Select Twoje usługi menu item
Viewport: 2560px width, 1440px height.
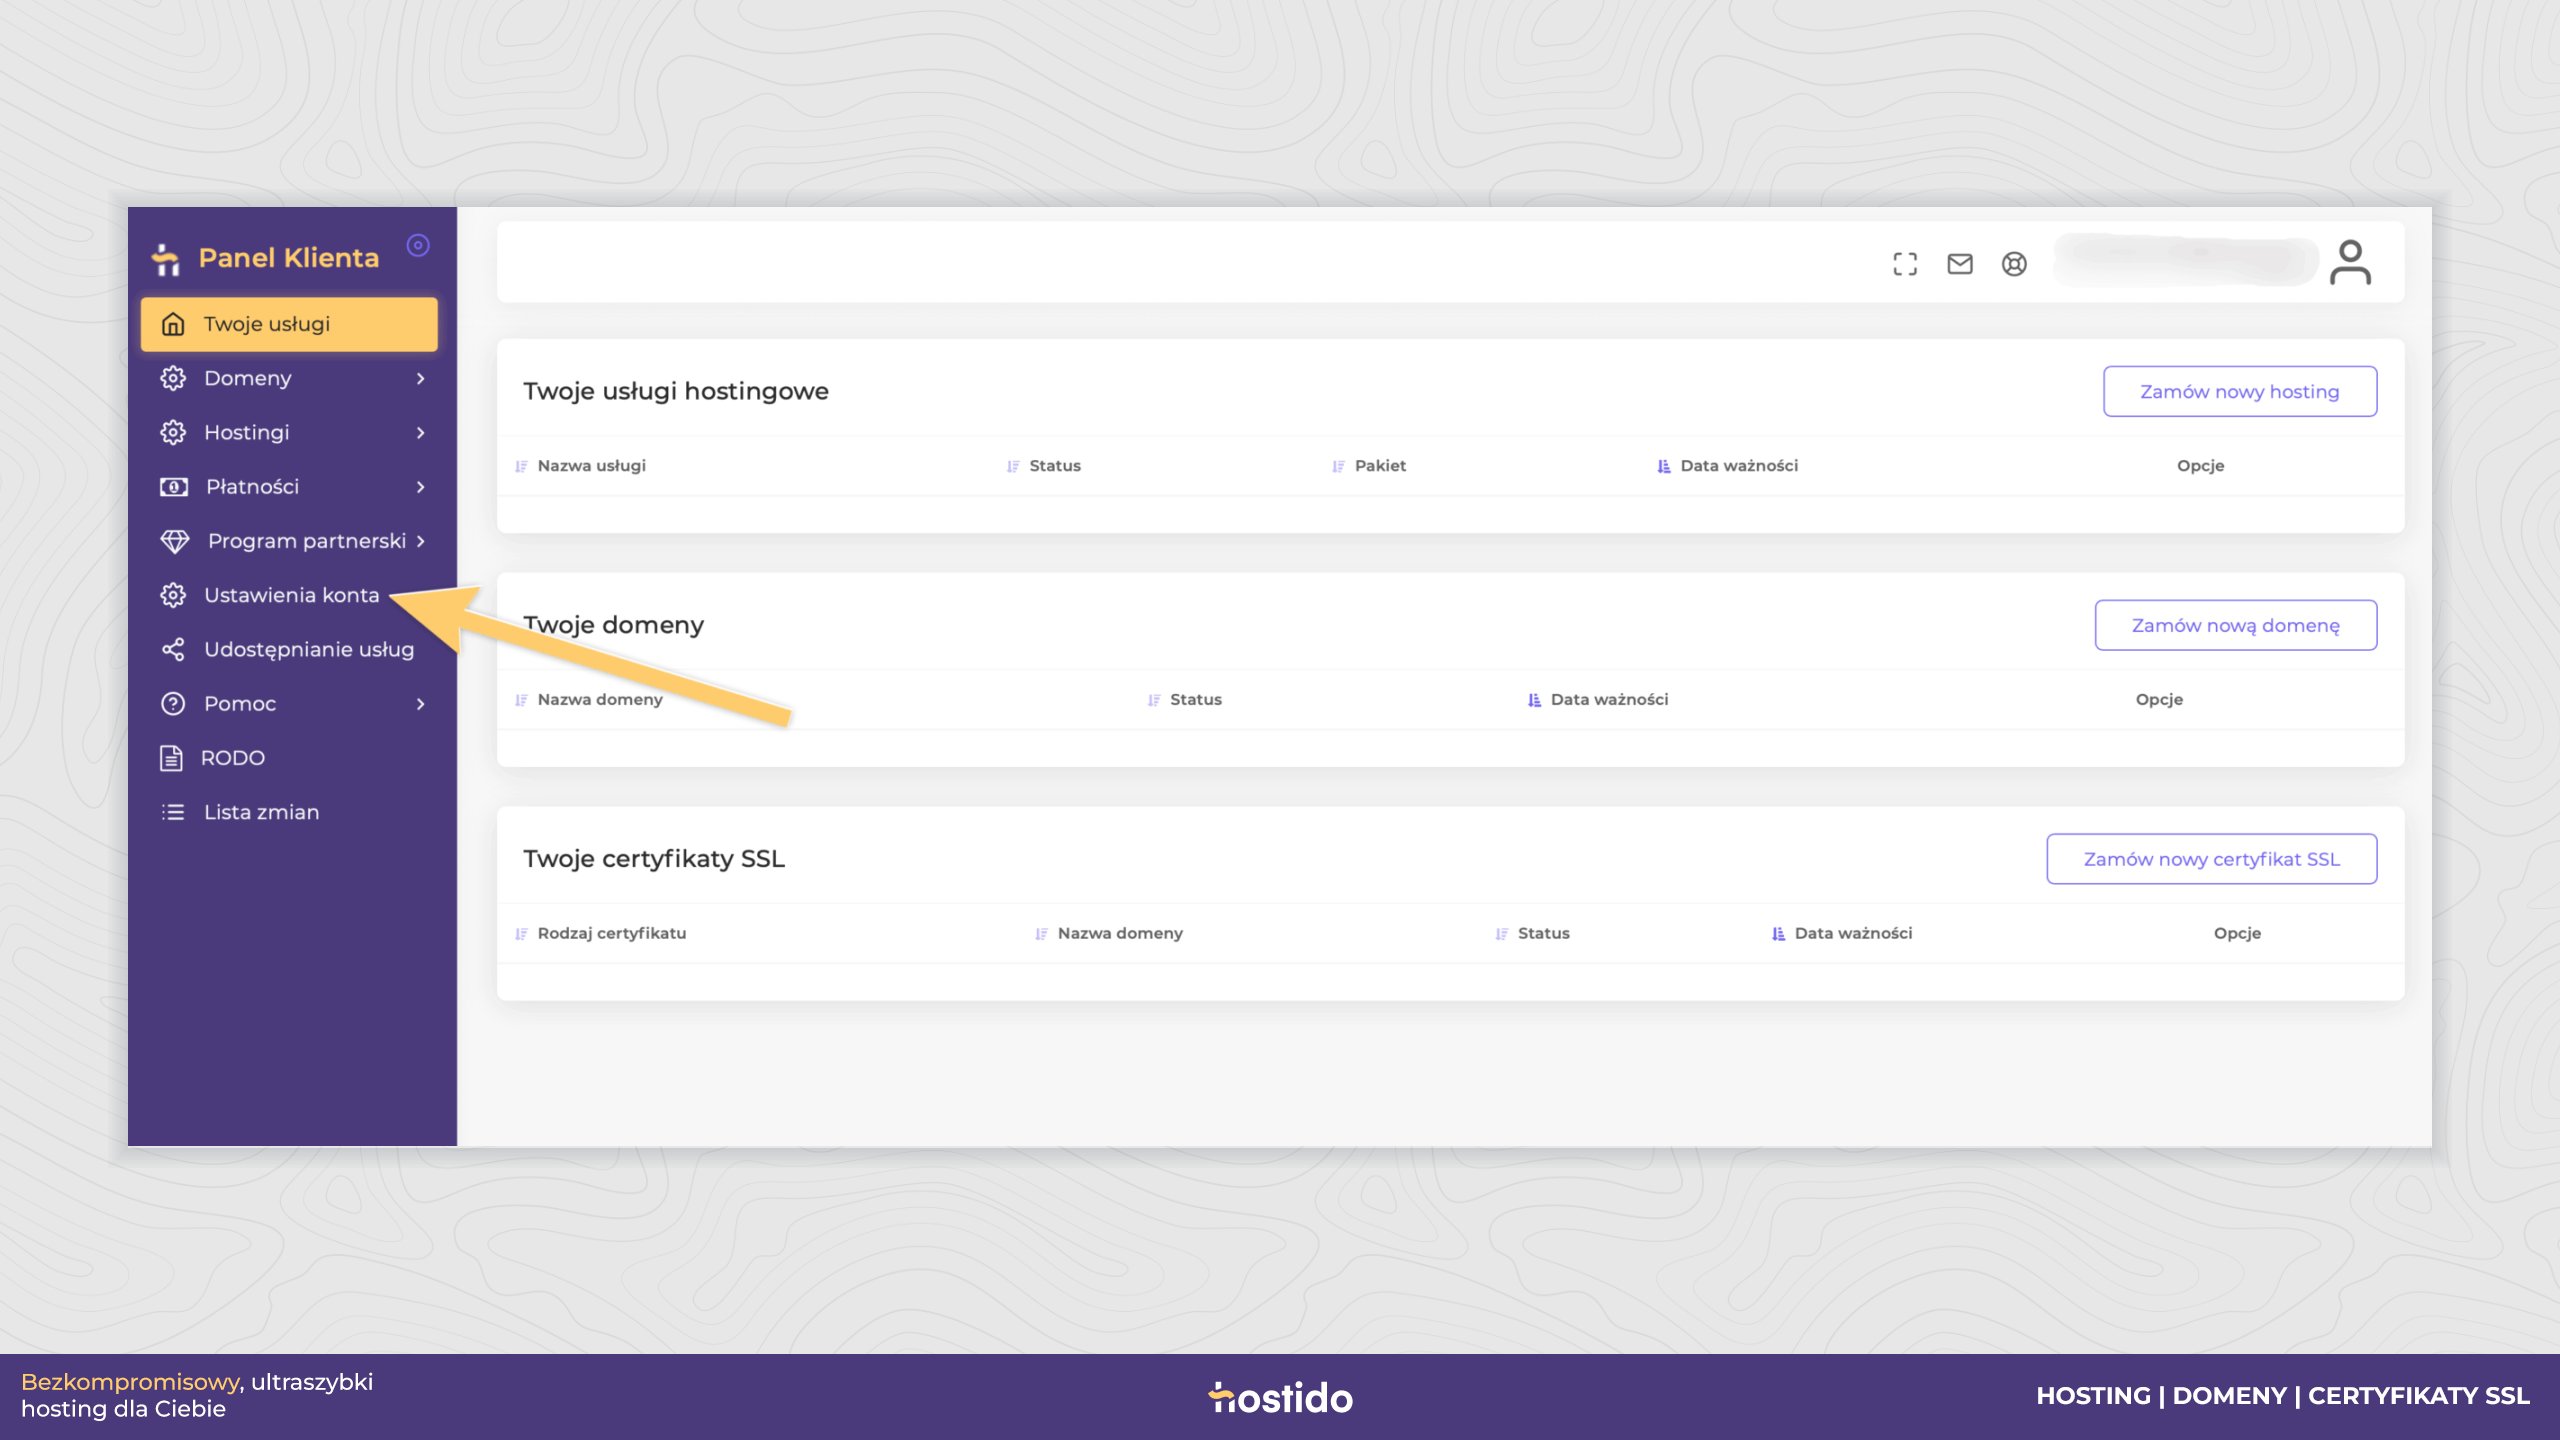click(289, 324)
